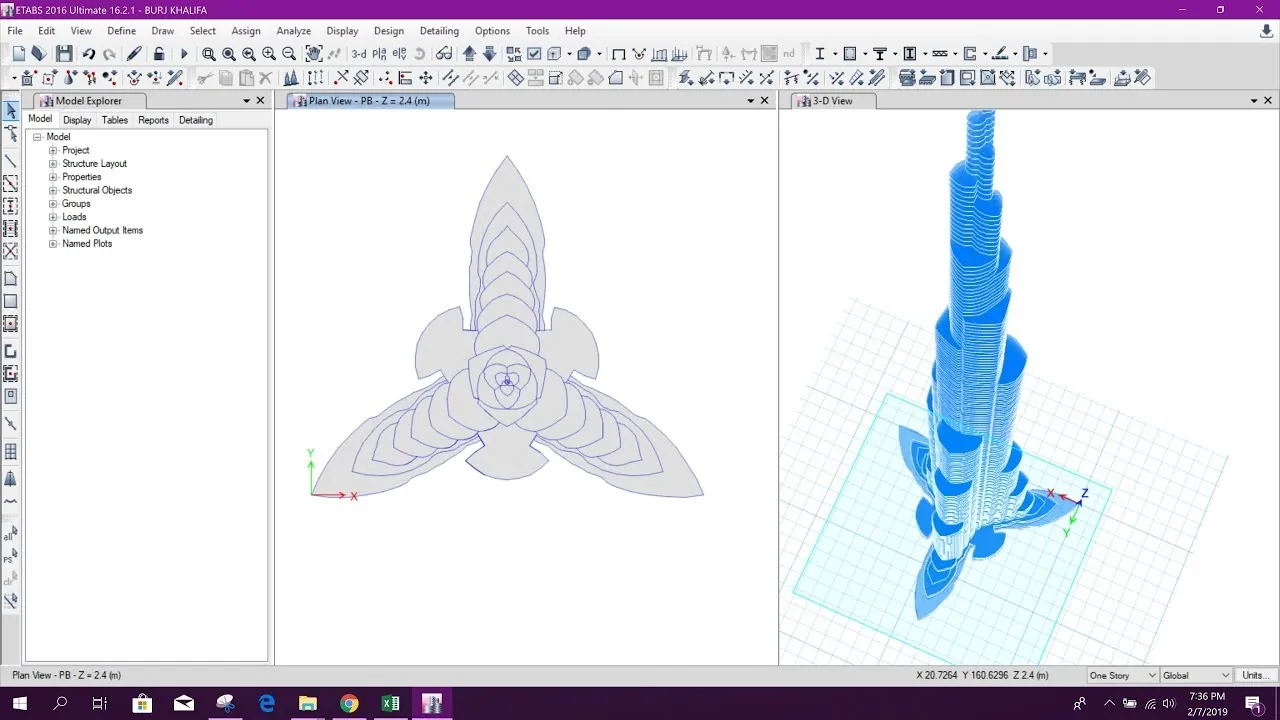Toggle the glasses object shrink icon
This screenshot has width=1280, height=720.
click(x=443, y=54)
